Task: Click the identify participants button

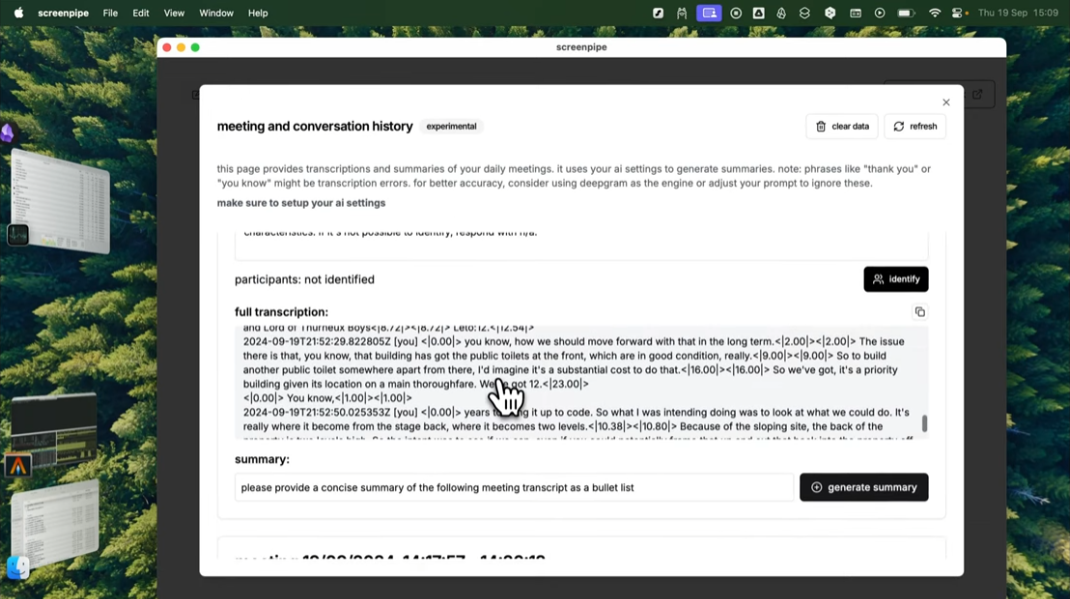Action: [x=895, y=279]
